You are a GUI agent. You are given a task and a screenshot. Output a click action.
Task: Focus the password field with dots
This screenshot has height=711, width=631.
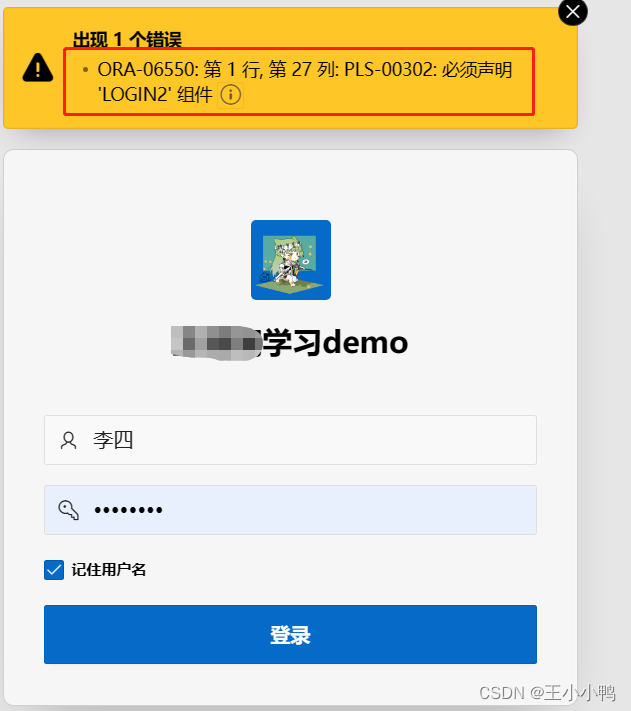click(x=291, y=510)
